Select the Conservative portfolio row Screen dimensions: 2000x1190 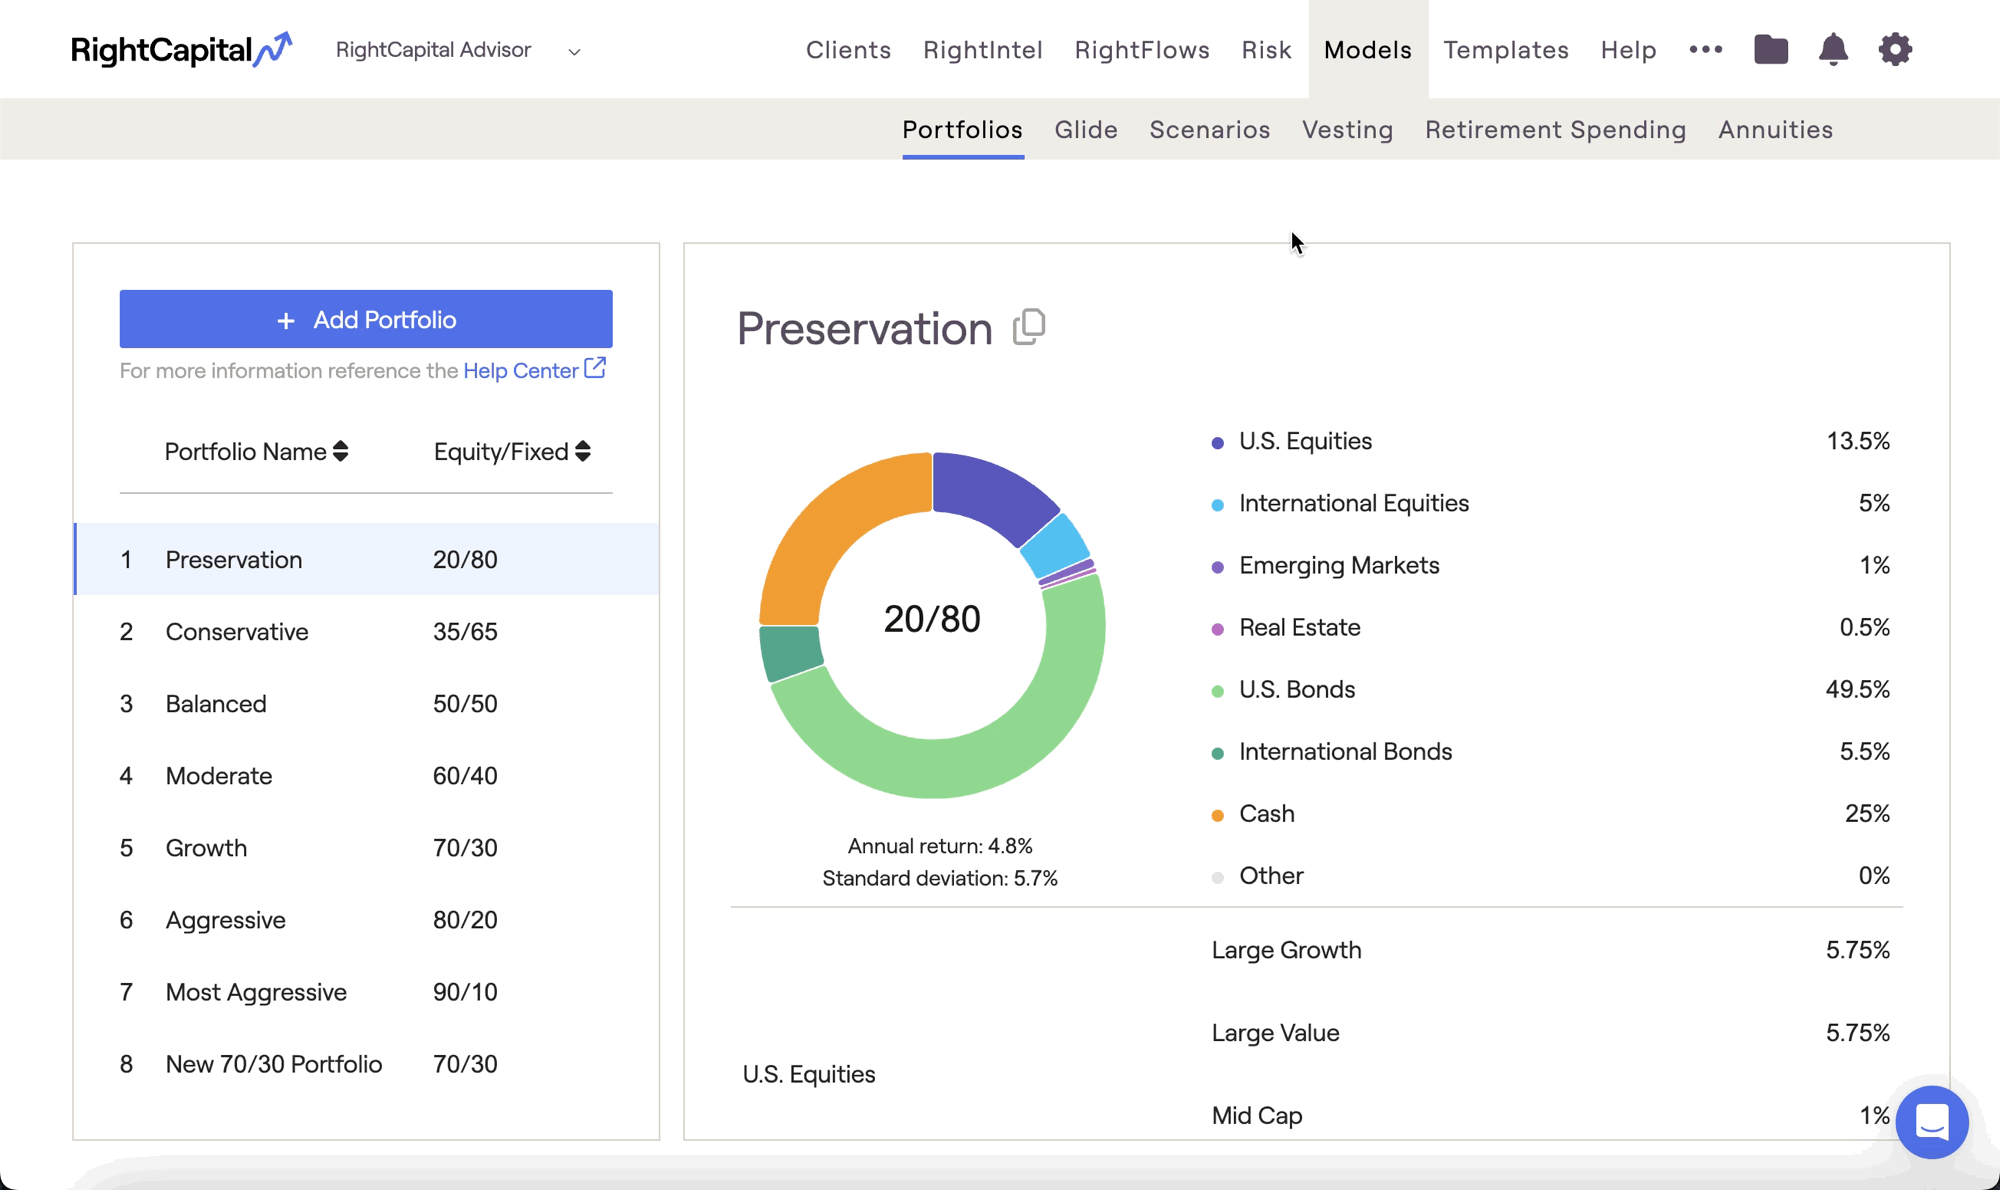tap(366, 631)
